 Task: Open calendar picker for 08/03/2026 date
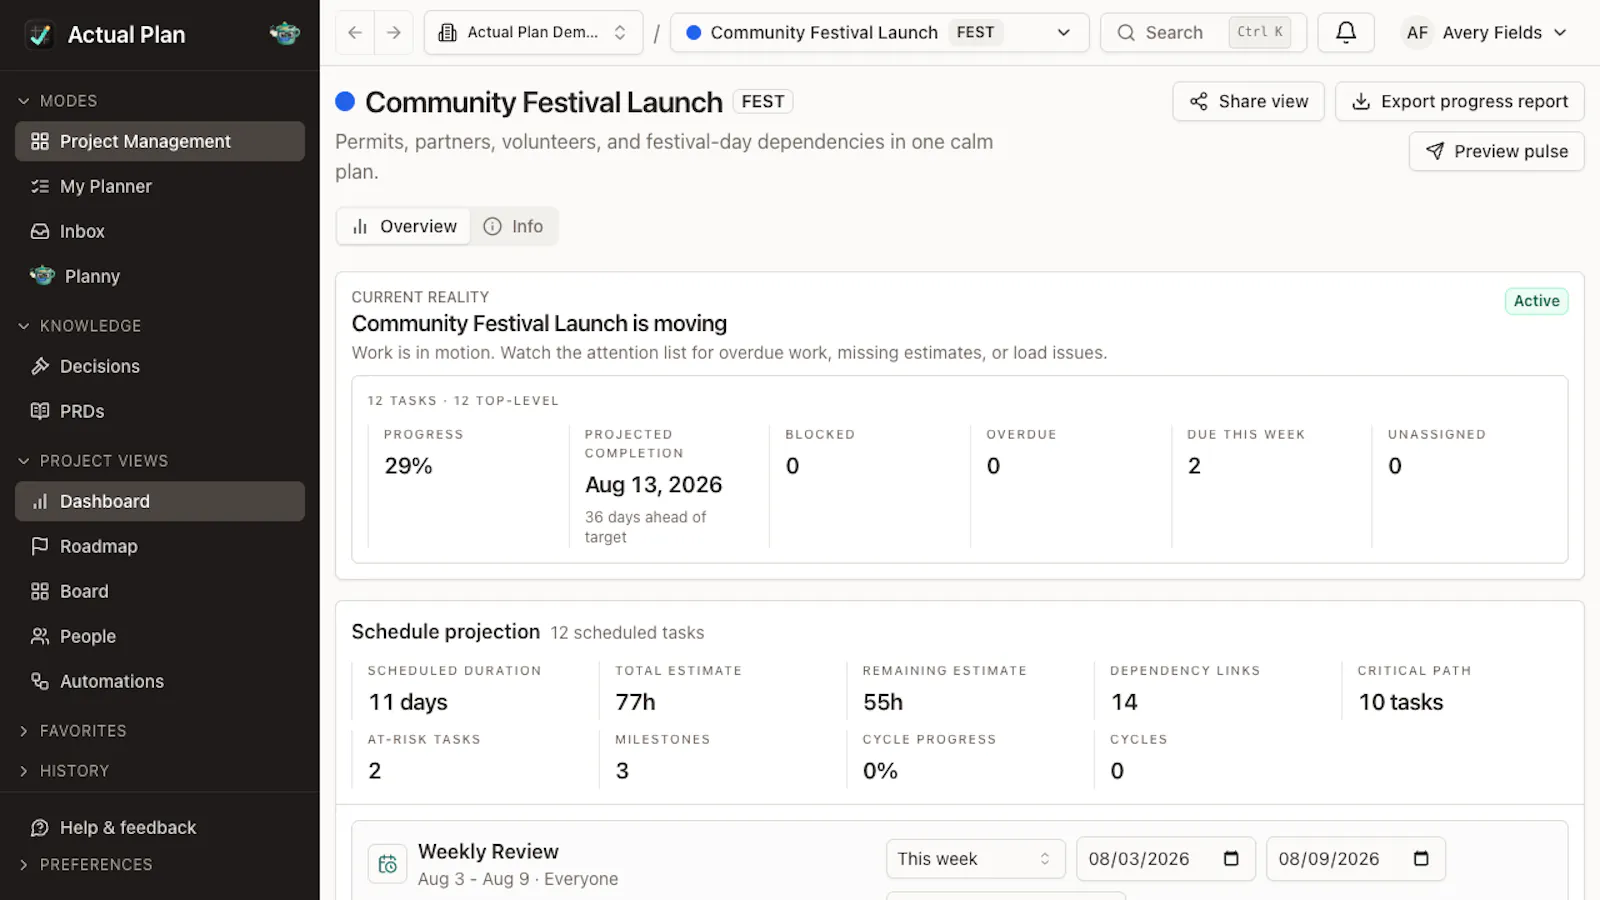(x=1231, y=859)
